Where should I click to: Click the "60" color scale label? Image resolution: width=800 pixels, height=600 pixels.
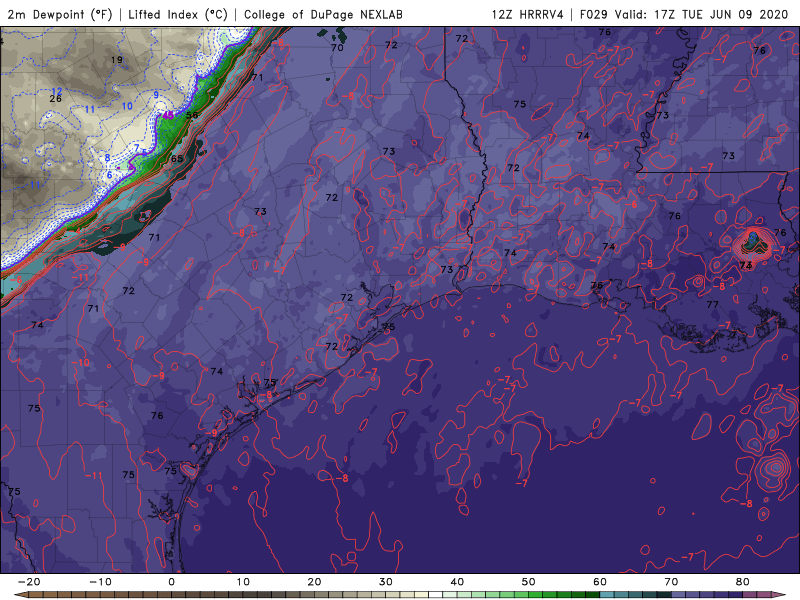[600, 582]
